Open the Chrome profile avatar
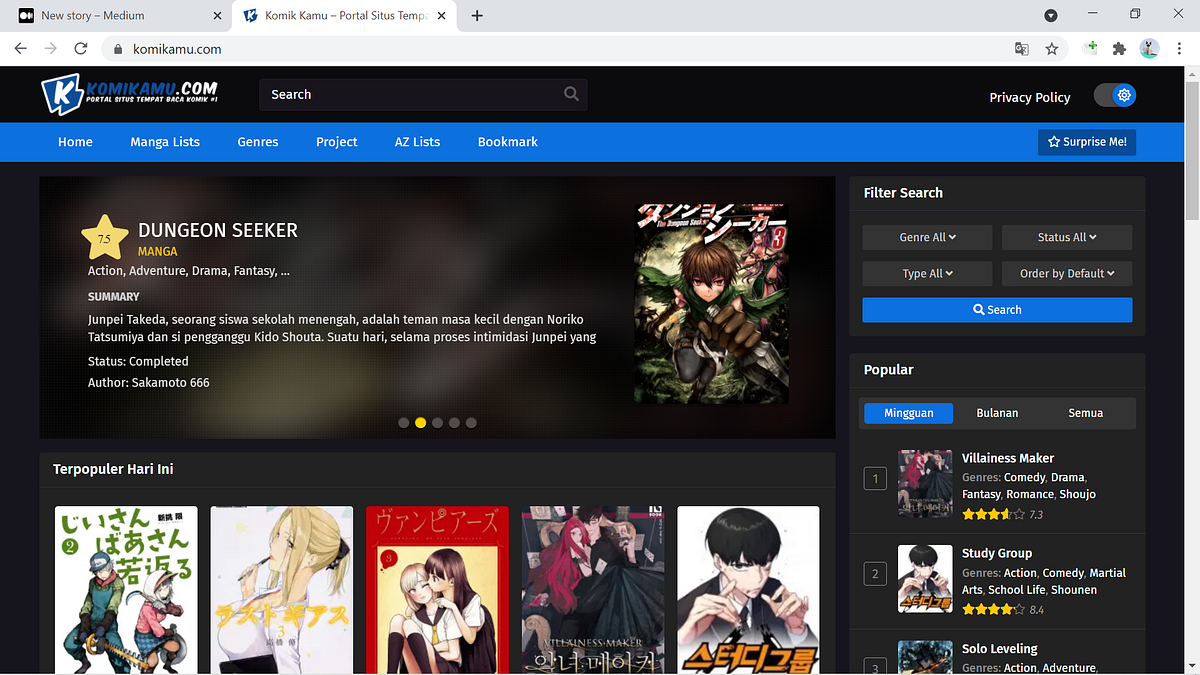 pyautogui.click(x=1149, y=48)
